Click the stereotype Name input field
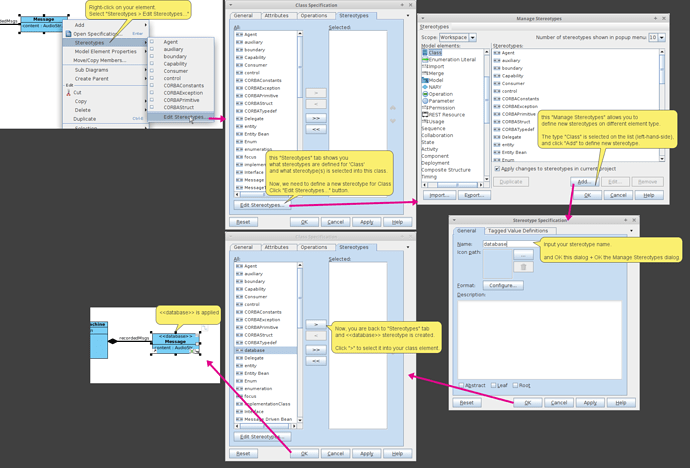Image resolution: width=690 pixels, height=468 pixels. [510, 244]
